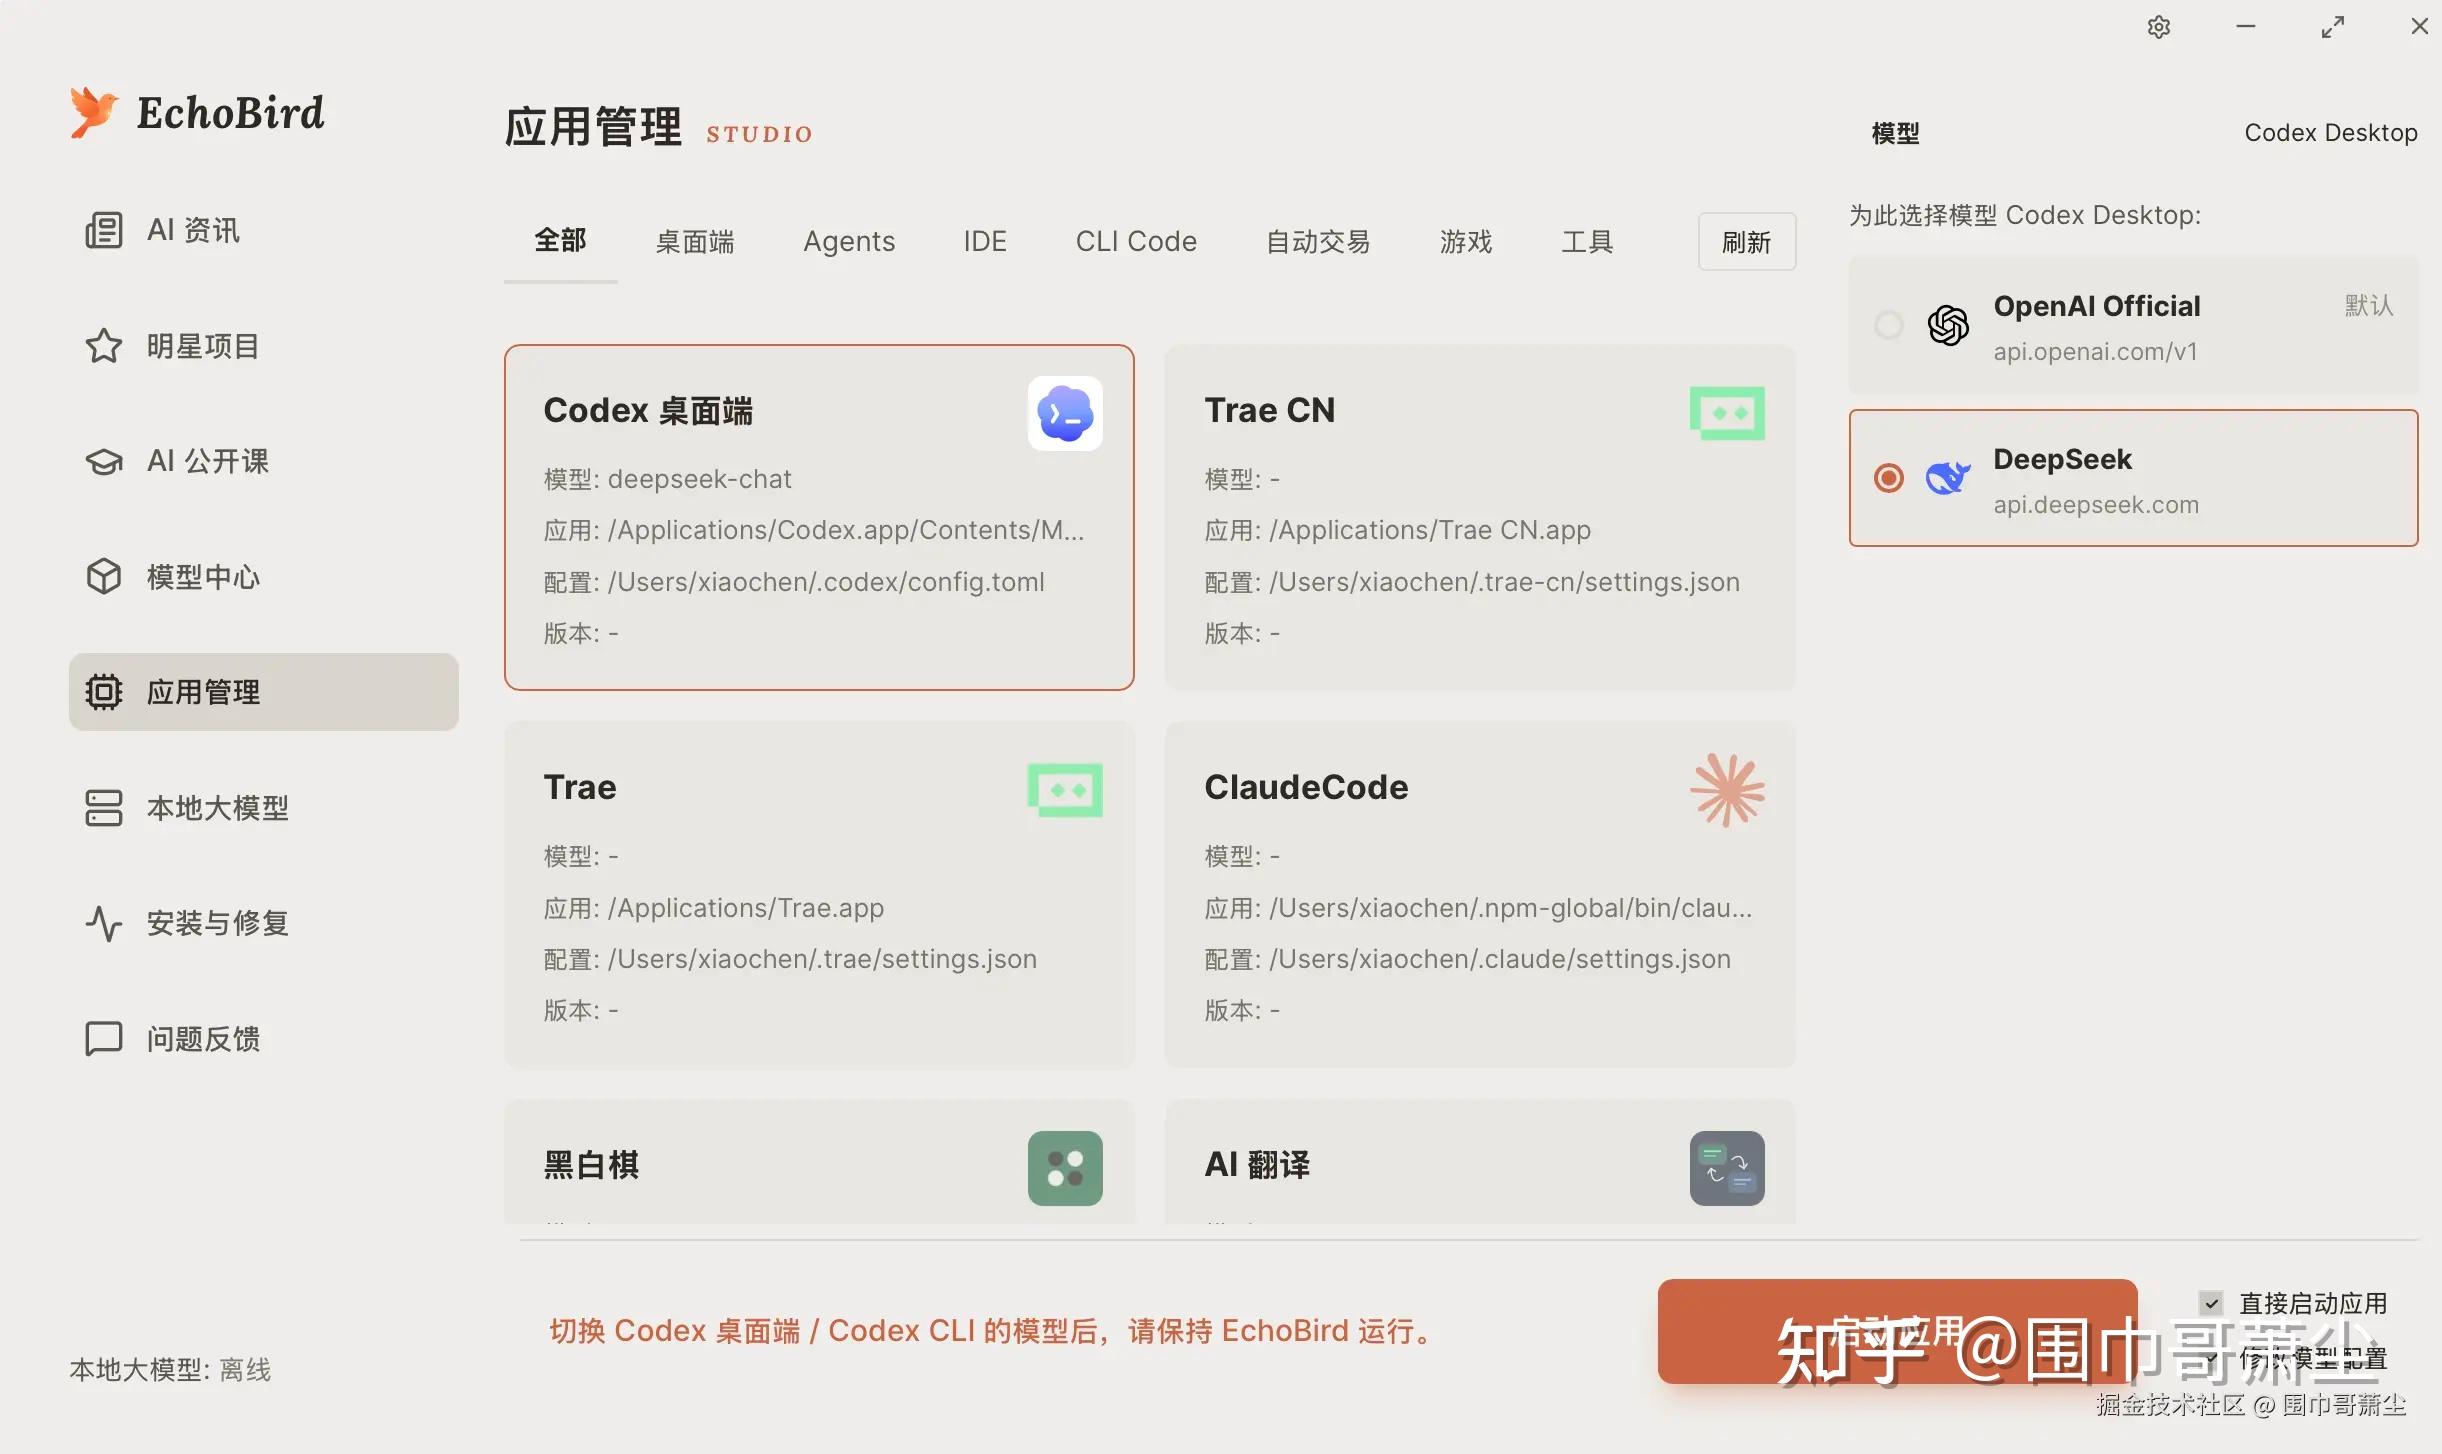2442x1454 pixels.
Task: Click the Codex 桌面端 app icon
Action: [x=1065, y=413]
